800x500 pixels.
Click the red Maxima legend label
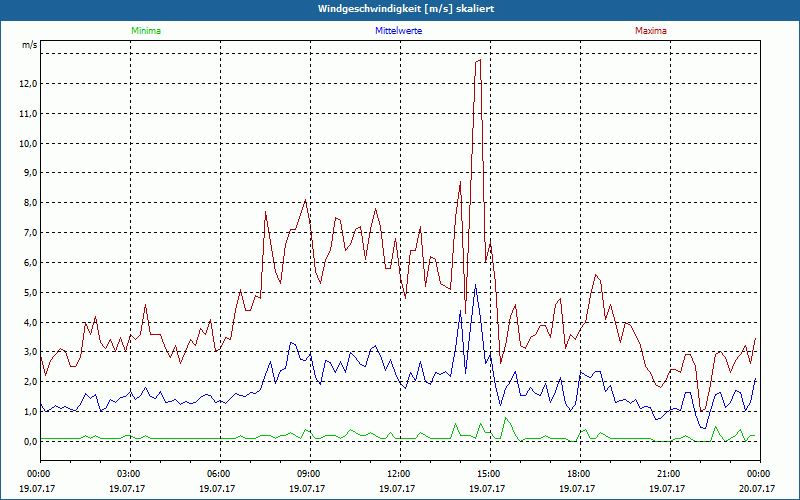coord(651,31)
